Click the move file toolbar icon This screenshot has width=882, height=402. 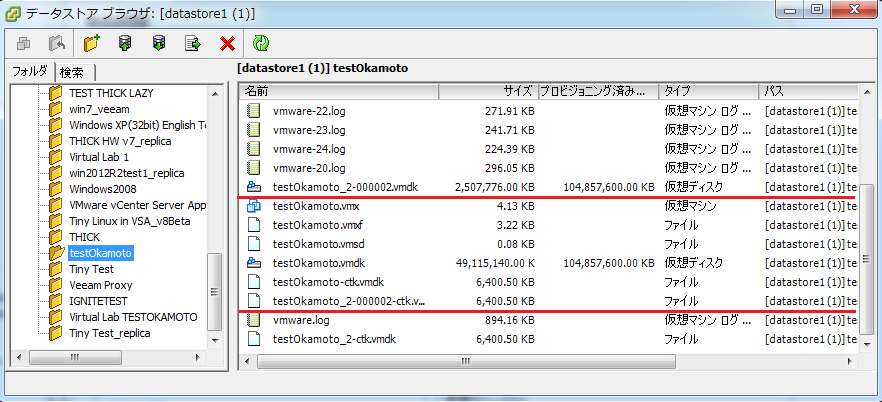click(x=193, y=43)
